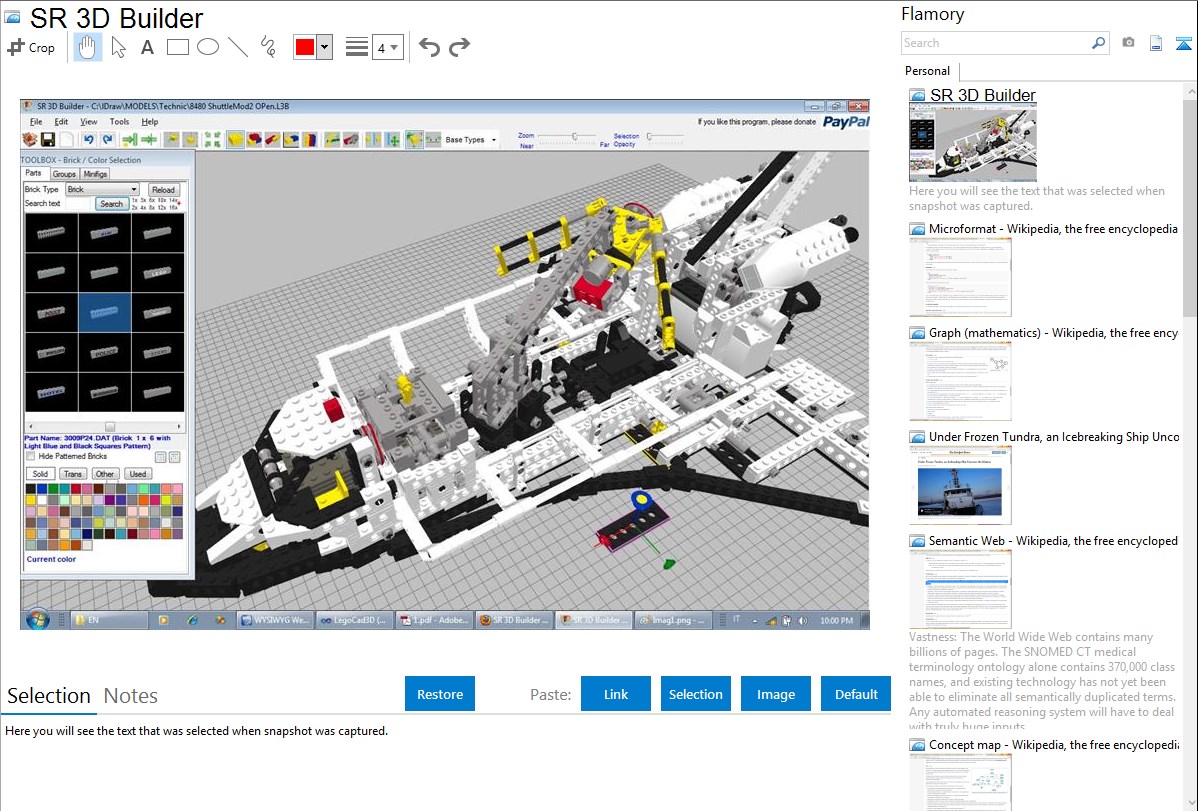The width and height of the screenshot is (1198, 811).
Task: Click the PayPal donate logo in SR 3D Builder
Action: pos(846,122)
